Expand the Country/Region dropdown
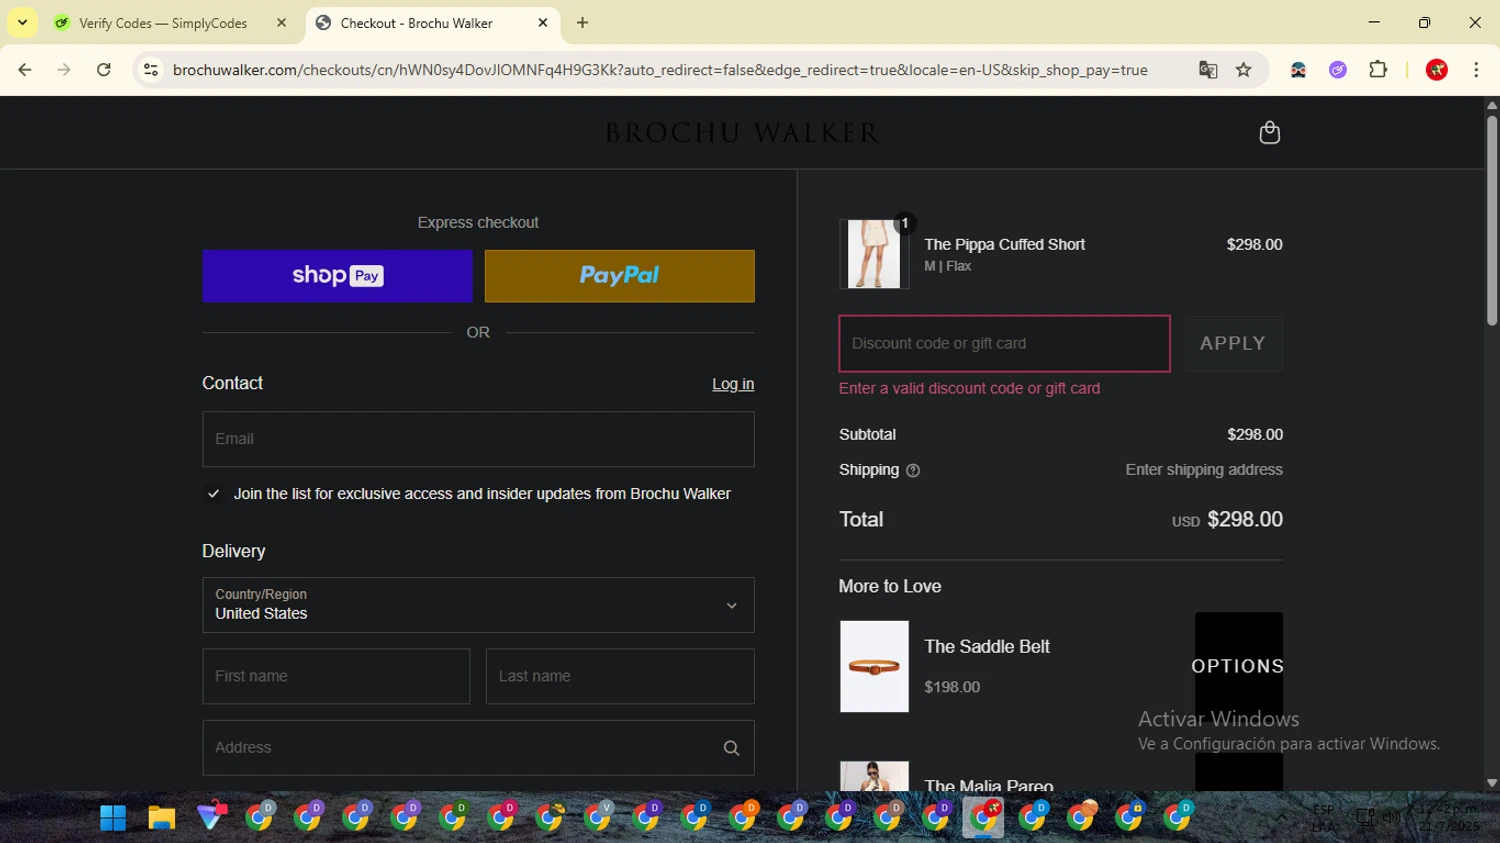The width and height of the screenshot is (1500, 843). click(x=478, y=605)
